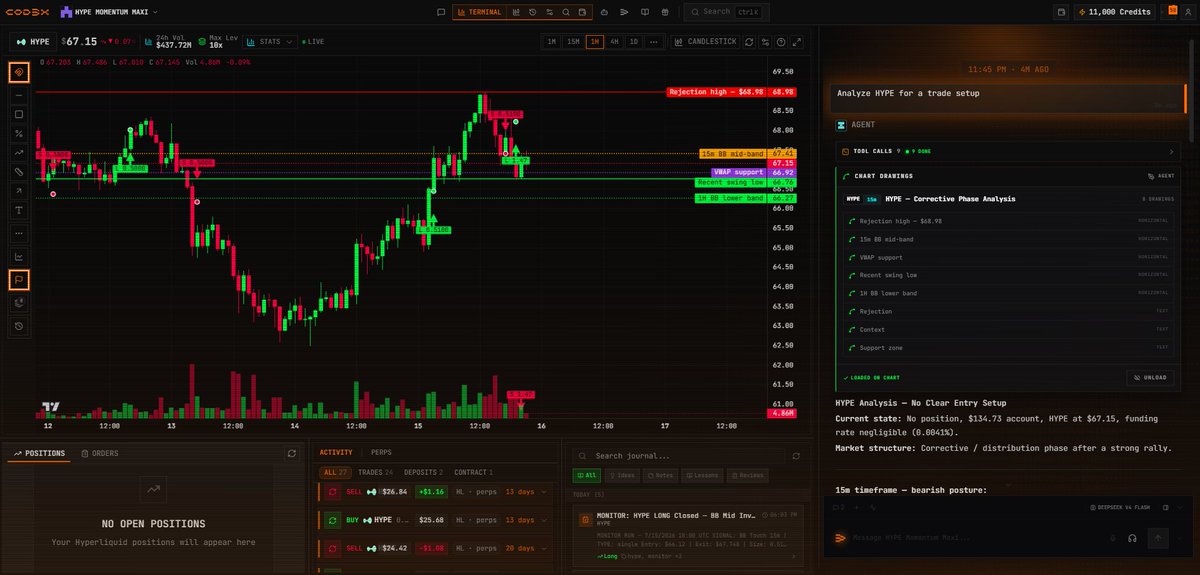The width and height of the screenshot is (1200, 575).
Task: Refresh the Positions panel
Action: tap(291, 453)
